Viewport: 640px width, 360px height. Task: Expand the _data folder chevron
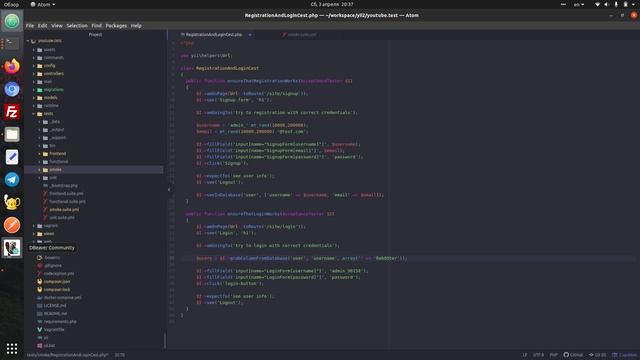(40, 122)
